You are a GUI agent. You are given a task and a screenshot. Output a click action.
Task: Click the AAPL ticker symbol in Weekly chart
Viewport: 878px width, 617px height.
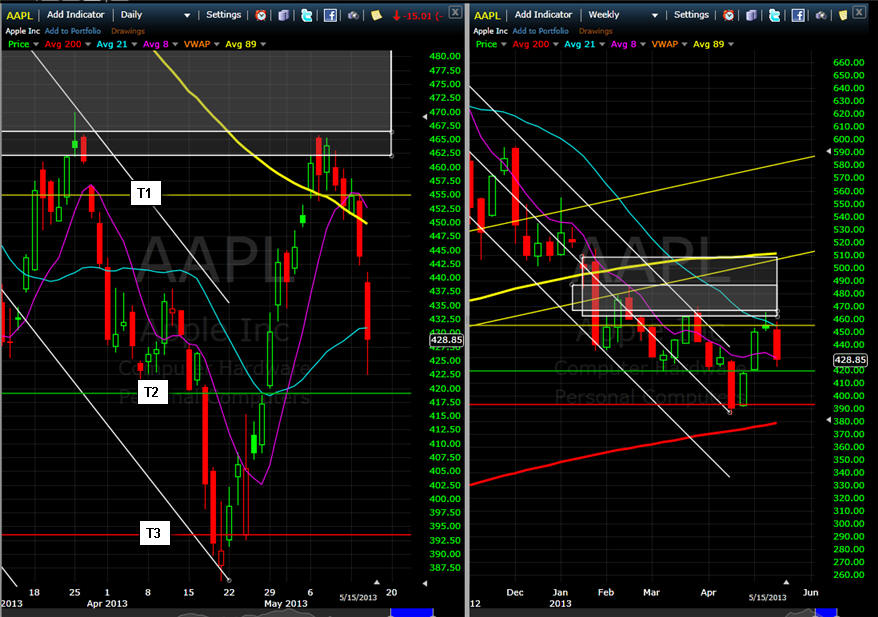coord(487,16)
